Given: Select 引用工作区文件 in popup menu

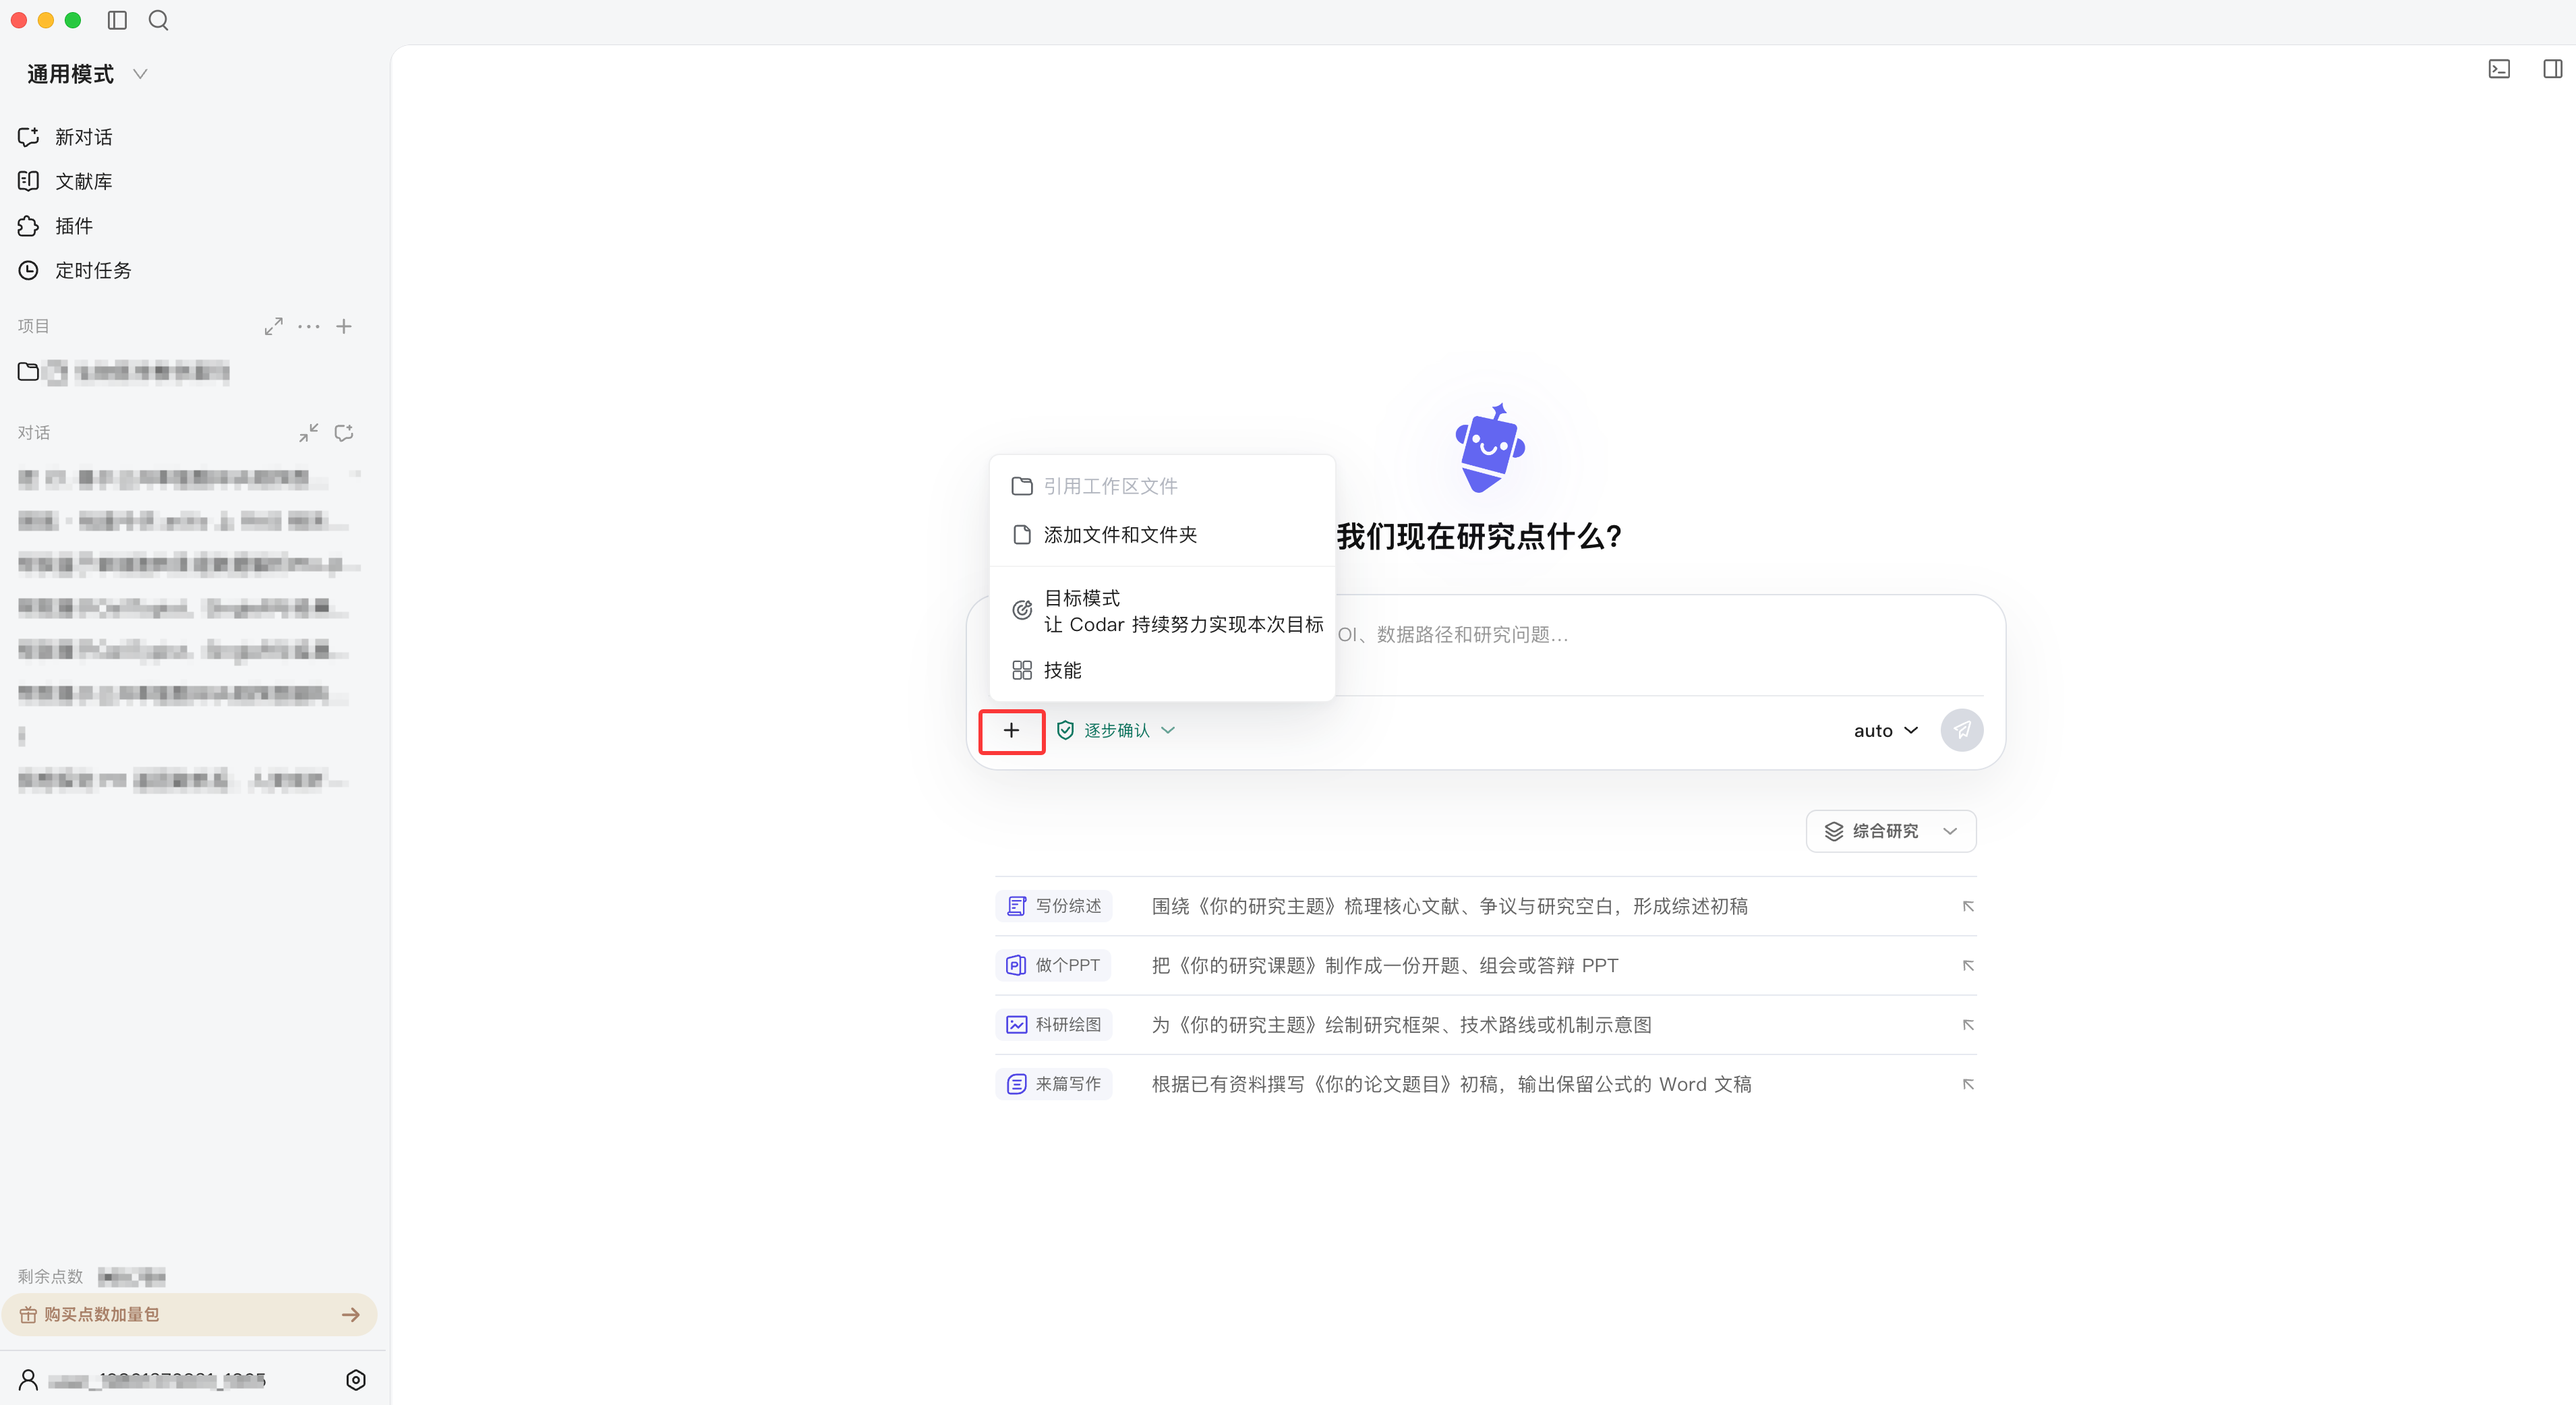Looking at the screenshot, I should click(x=1162, y=486).
